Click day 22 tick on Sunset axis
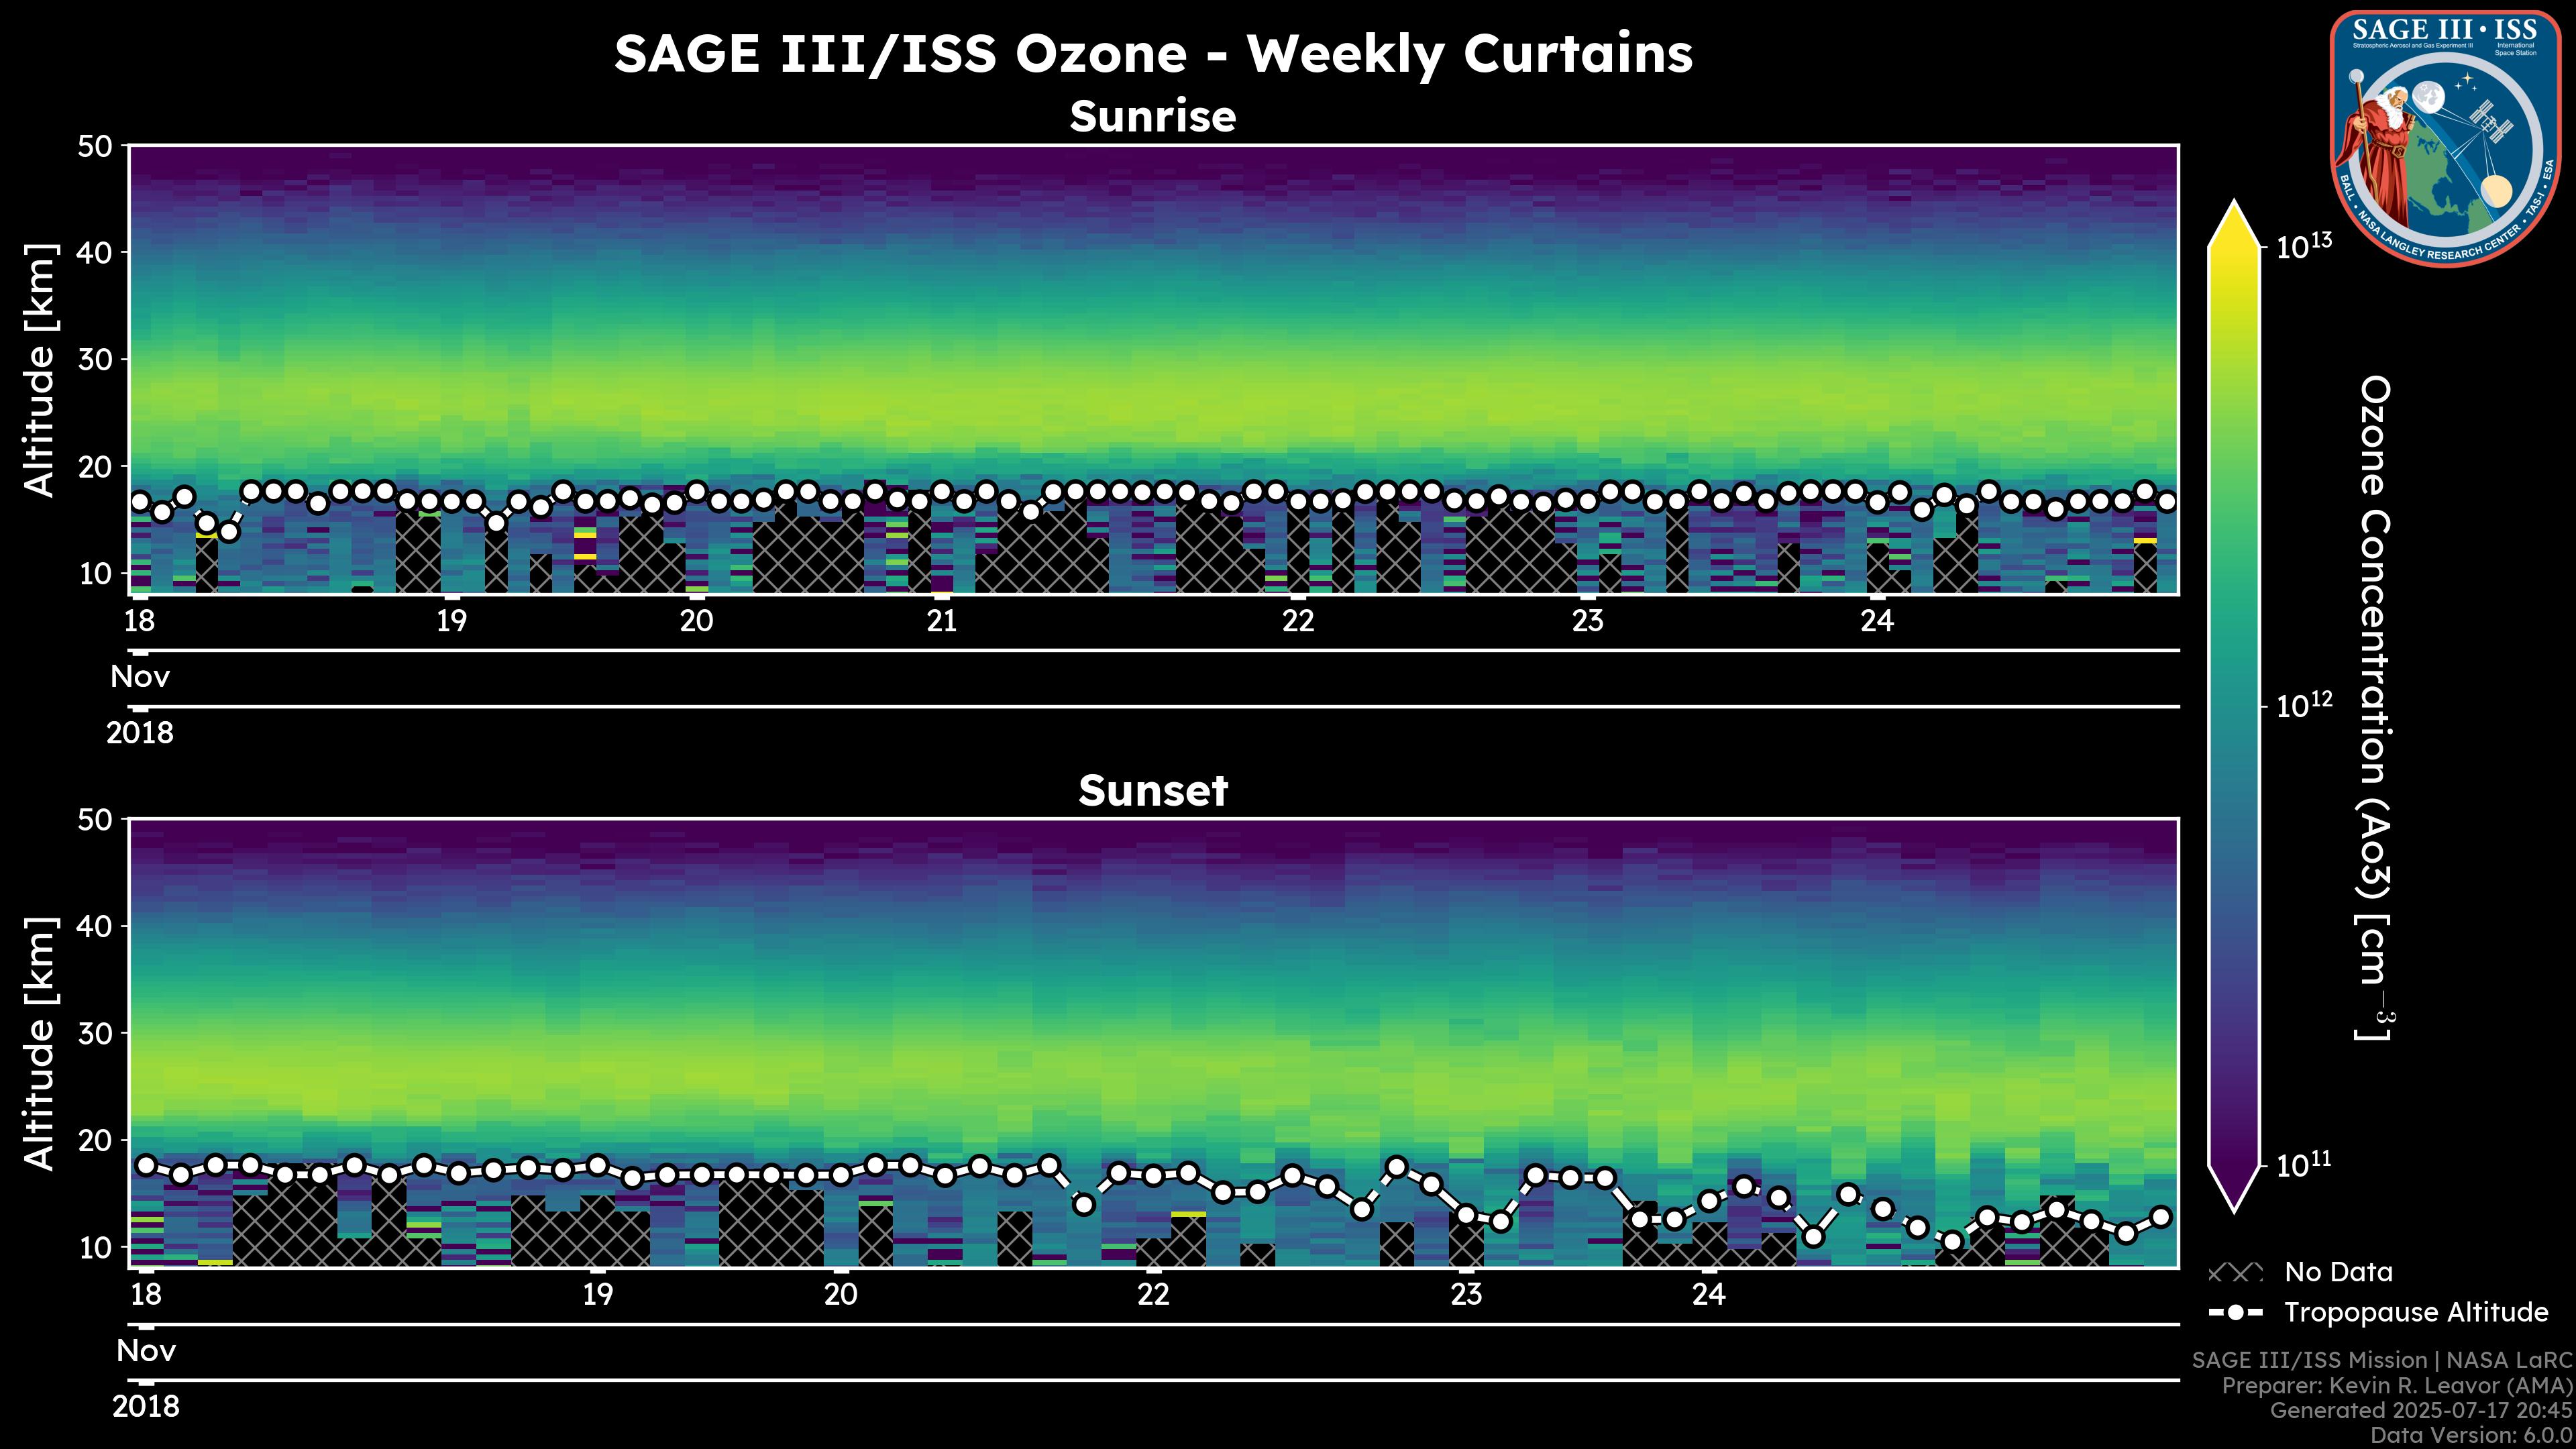The width and height of the screenshot is (2576, 1449). coord(1153,1295)
